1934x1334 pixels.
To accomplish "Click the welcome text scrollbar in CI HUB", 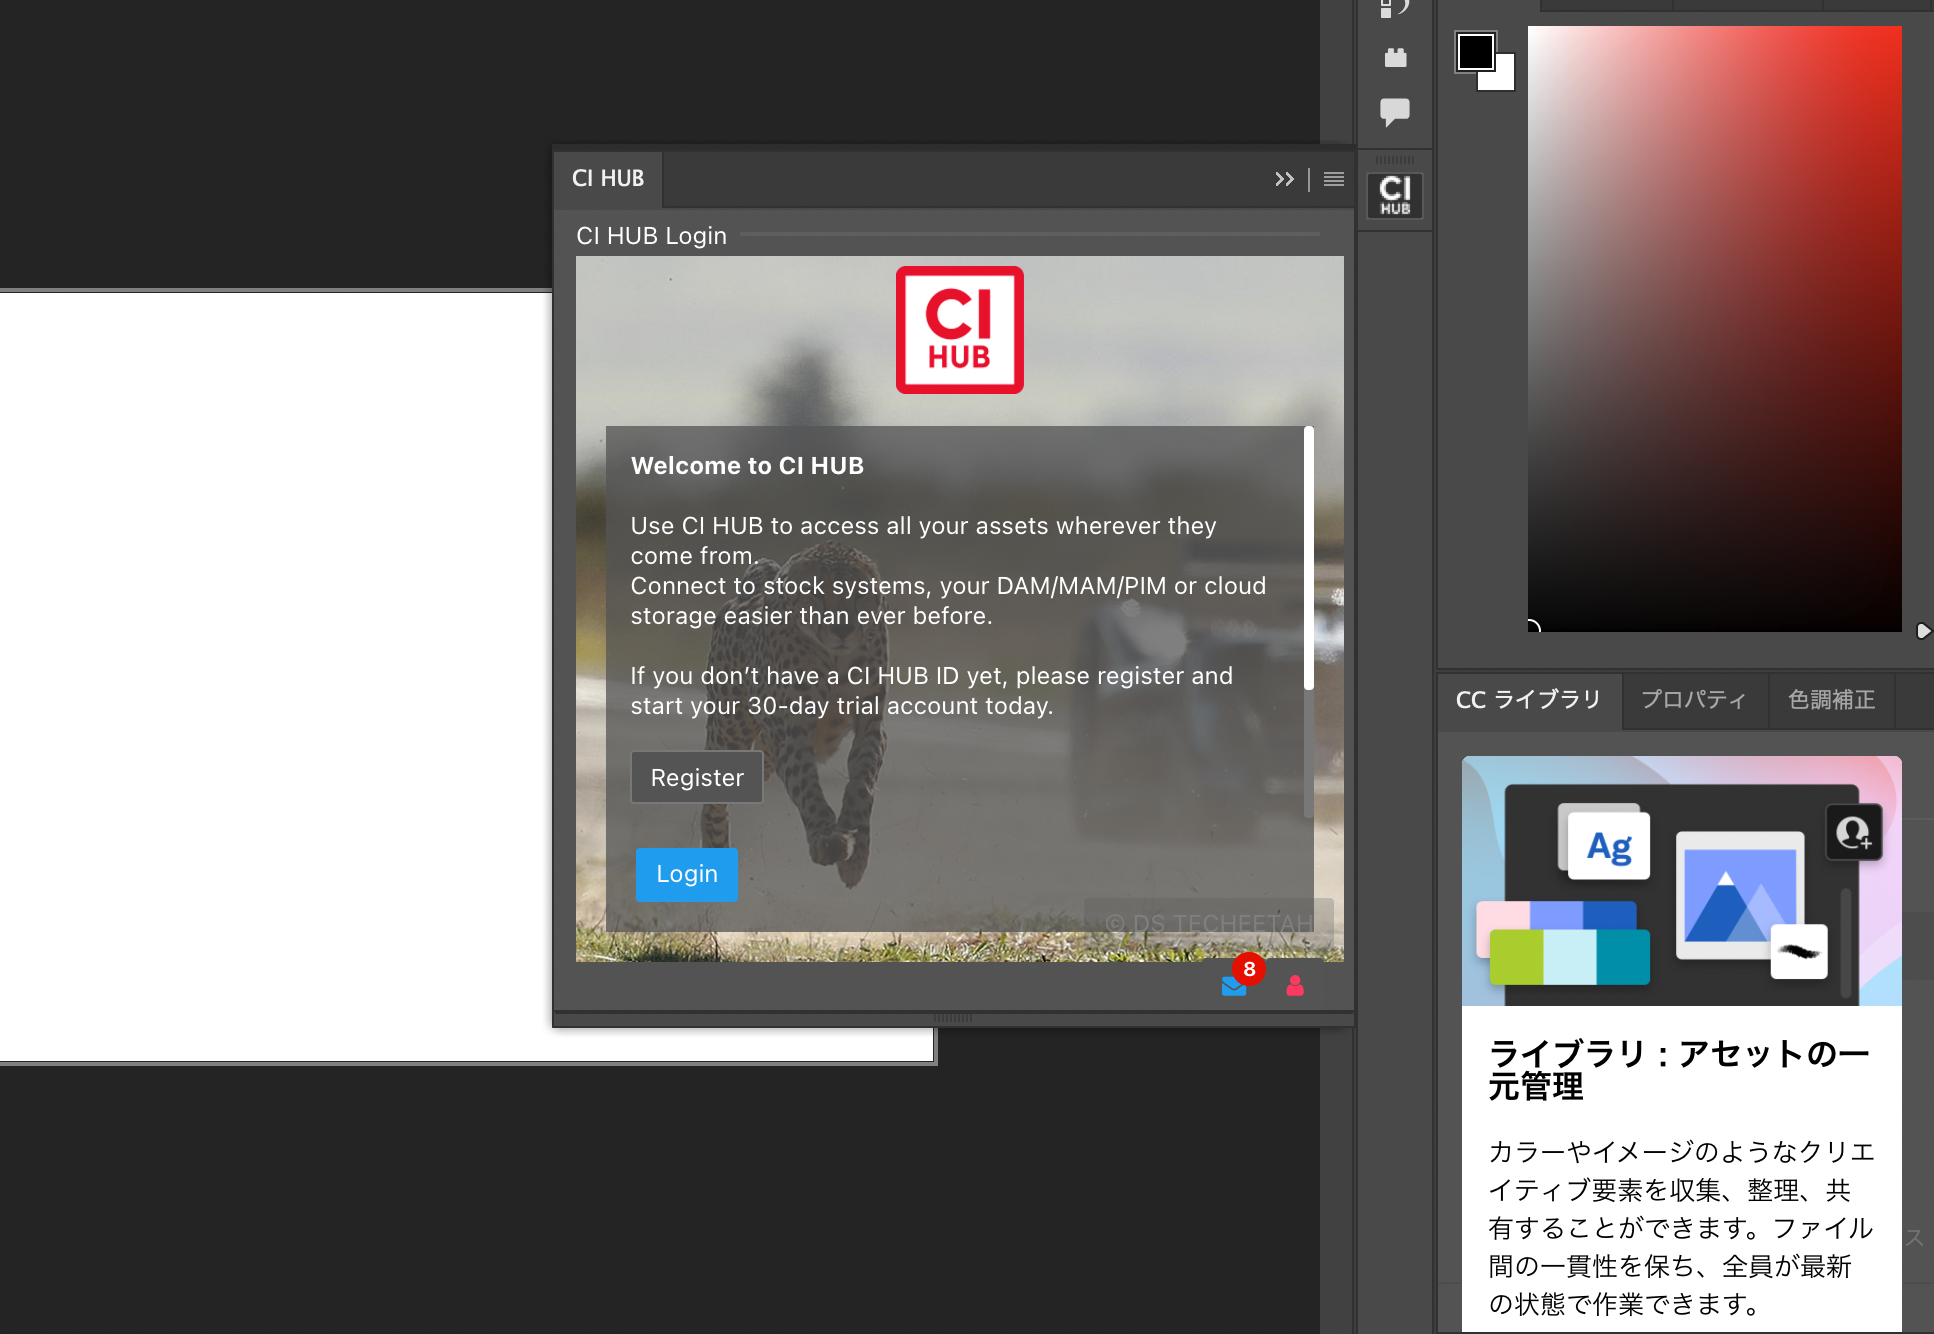I will [1308, 558].
